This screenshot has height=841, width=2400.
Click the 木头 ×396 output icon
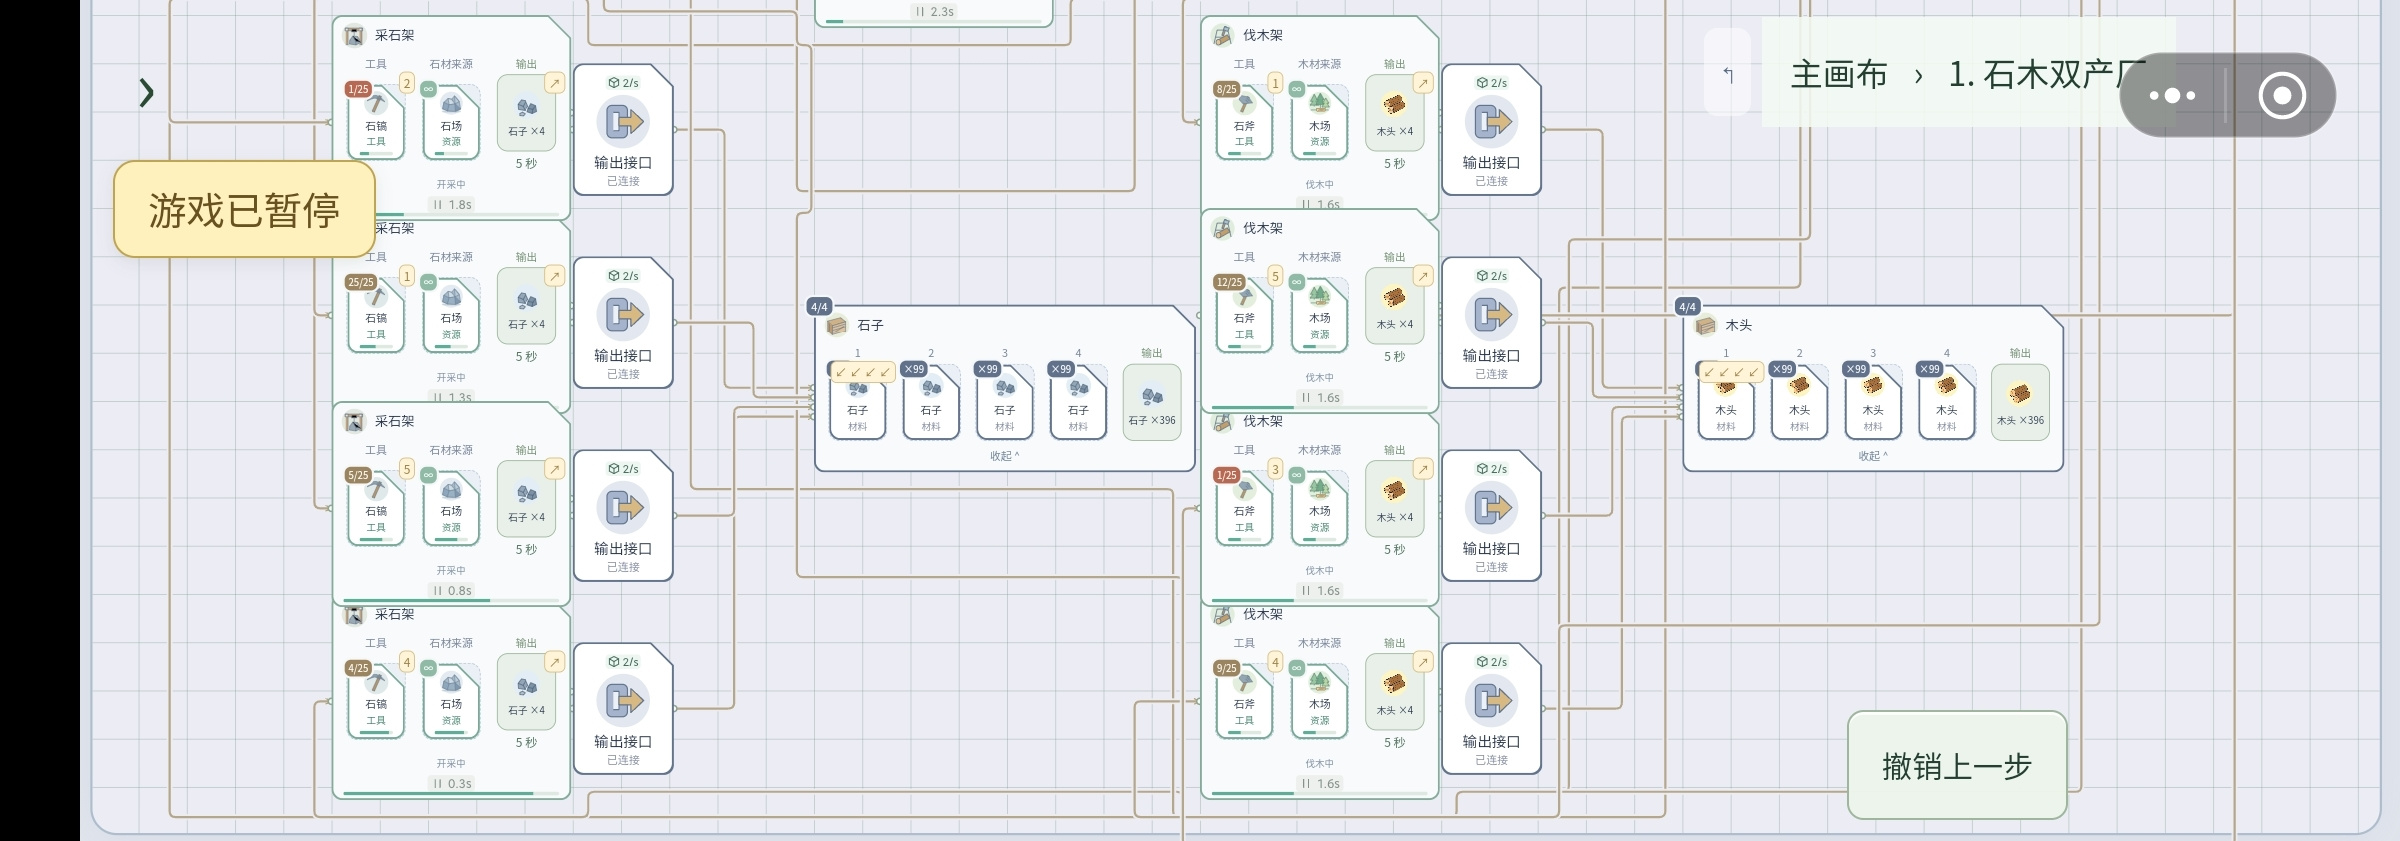pos(2020,402)
